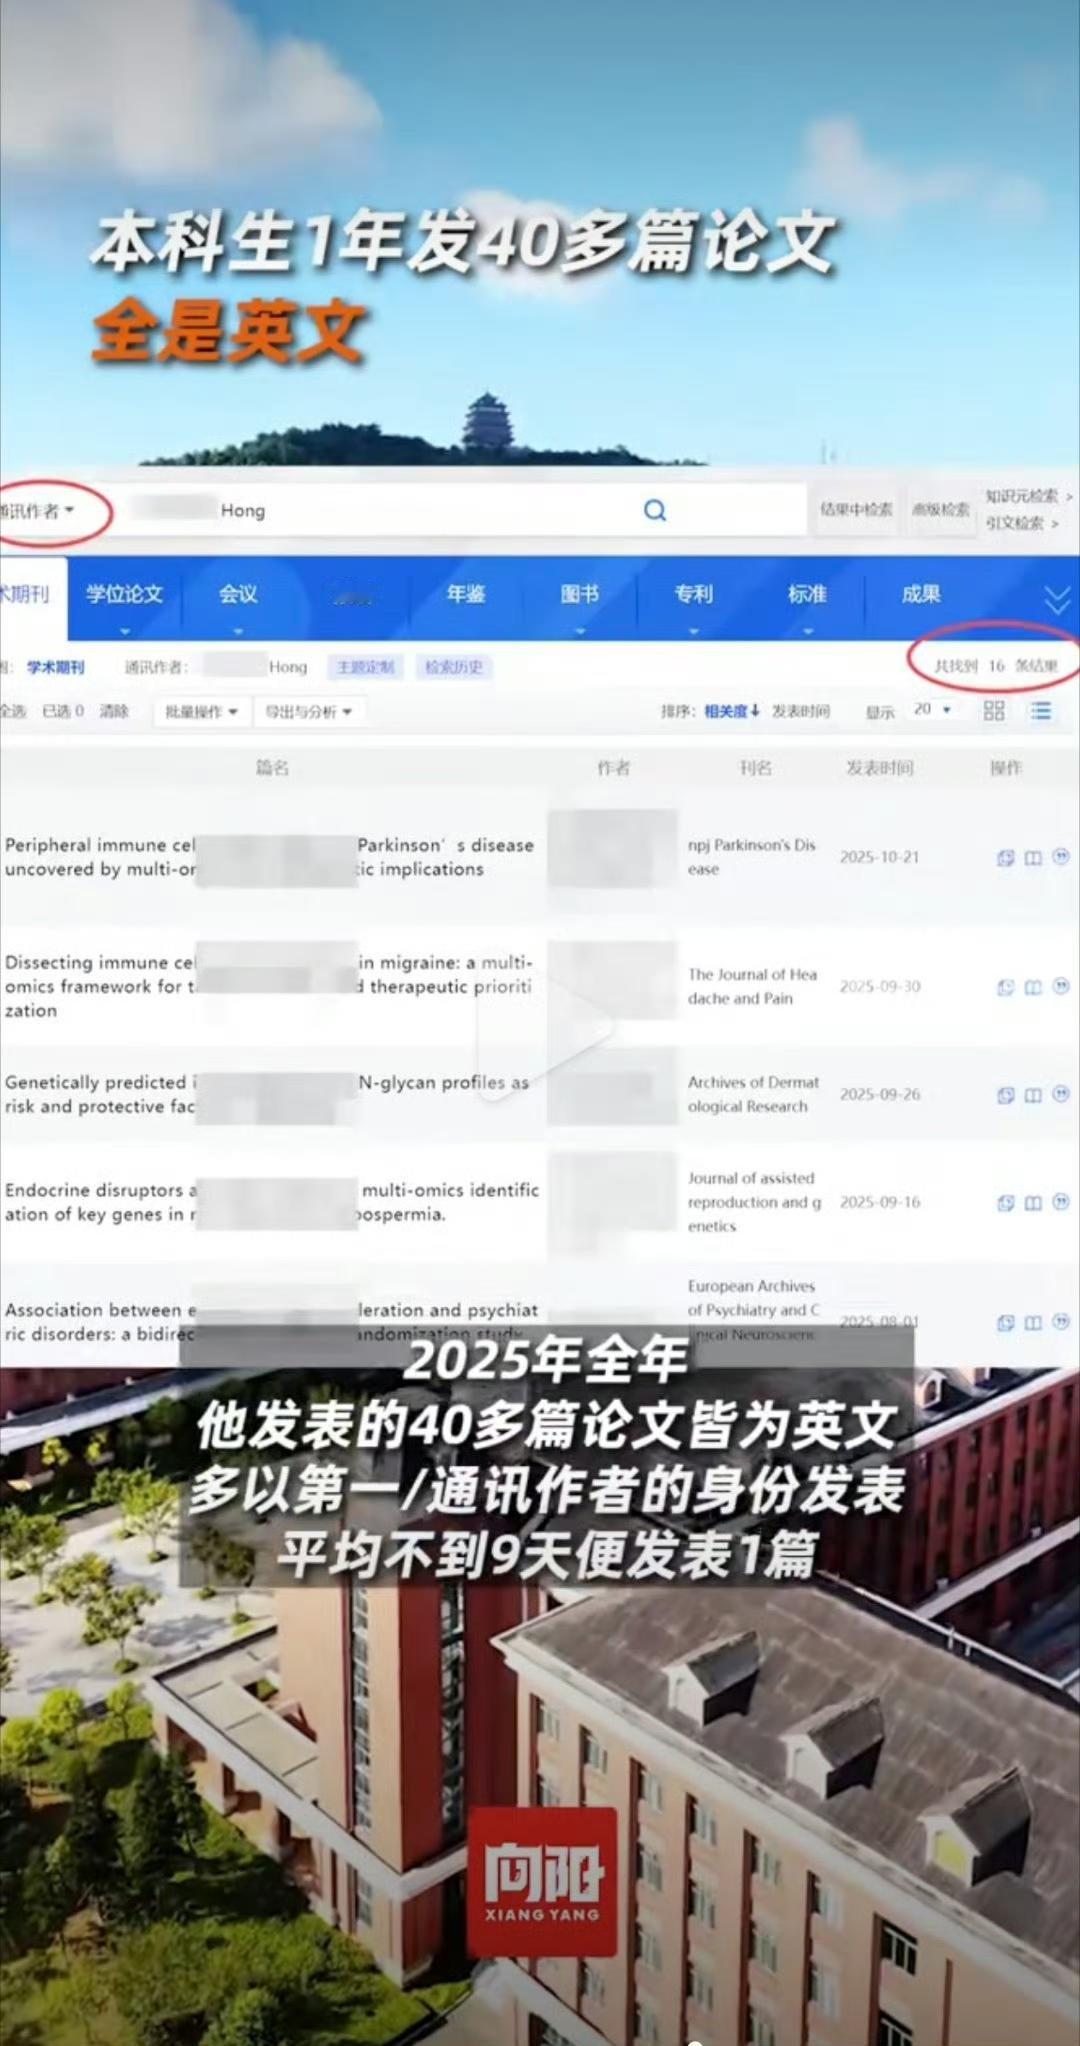
Task: Click document icon for npj Parkinson's row
Action: (x=1006, y=858)
